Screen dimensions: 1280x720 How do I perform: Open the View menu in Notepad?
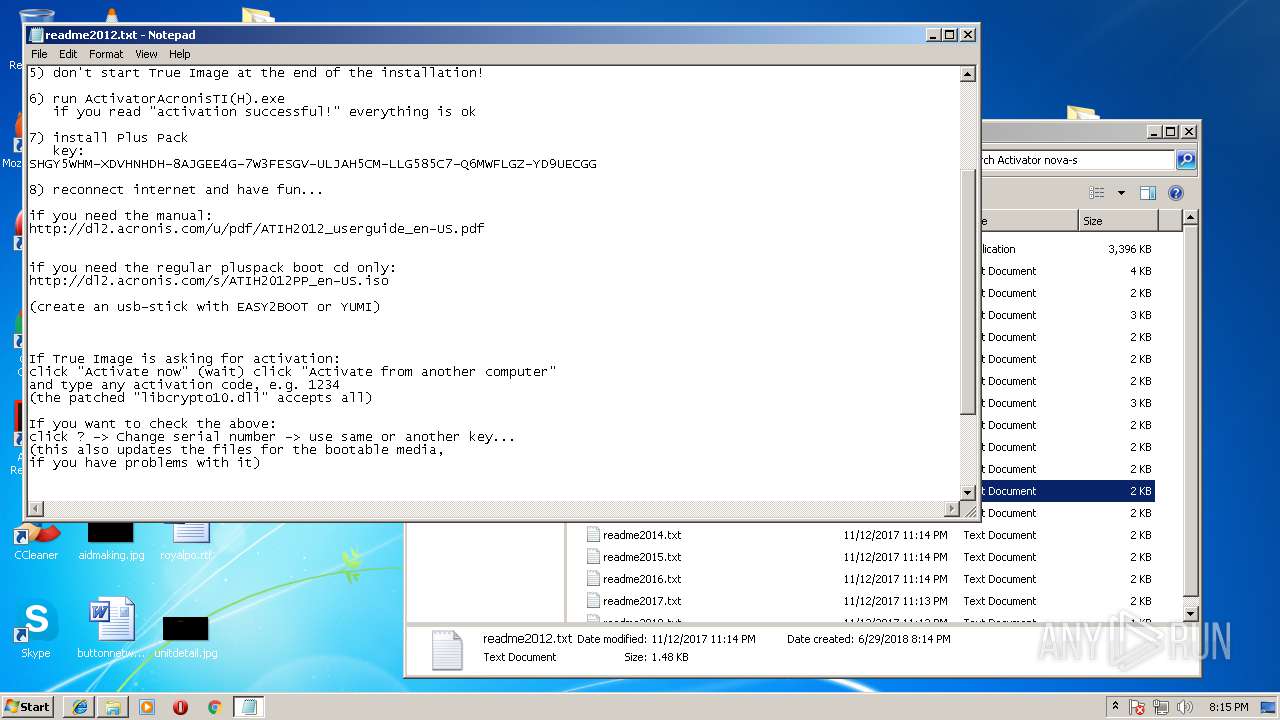coord(146,54)
